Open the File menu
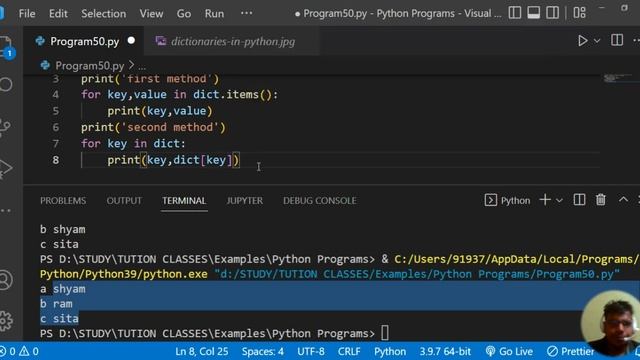Viewport: 640px width, 360px height. click(x=27, y=13)
